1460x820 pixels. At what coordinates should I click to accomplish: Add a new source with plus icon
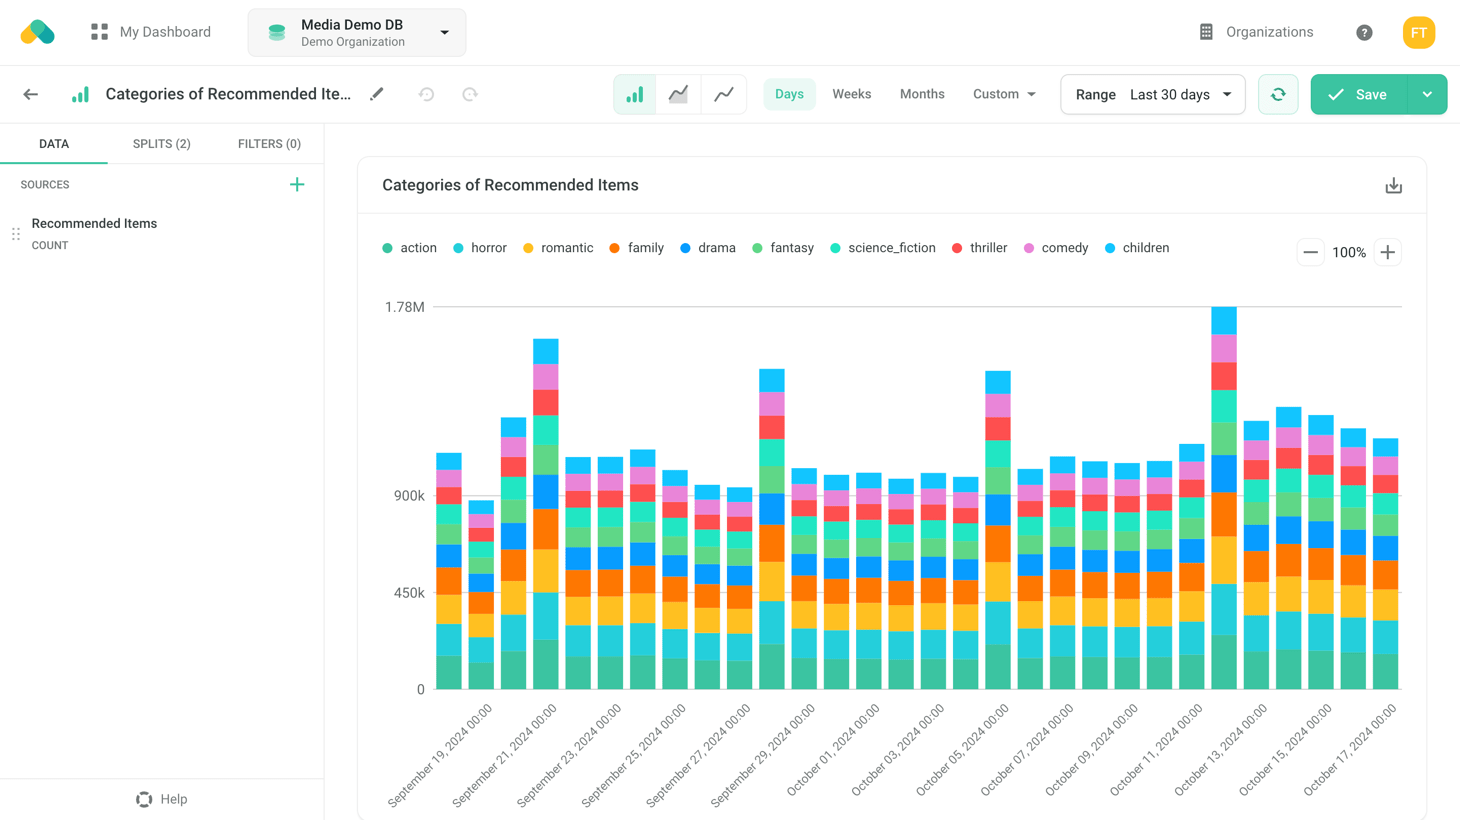(x=297, y=184)
